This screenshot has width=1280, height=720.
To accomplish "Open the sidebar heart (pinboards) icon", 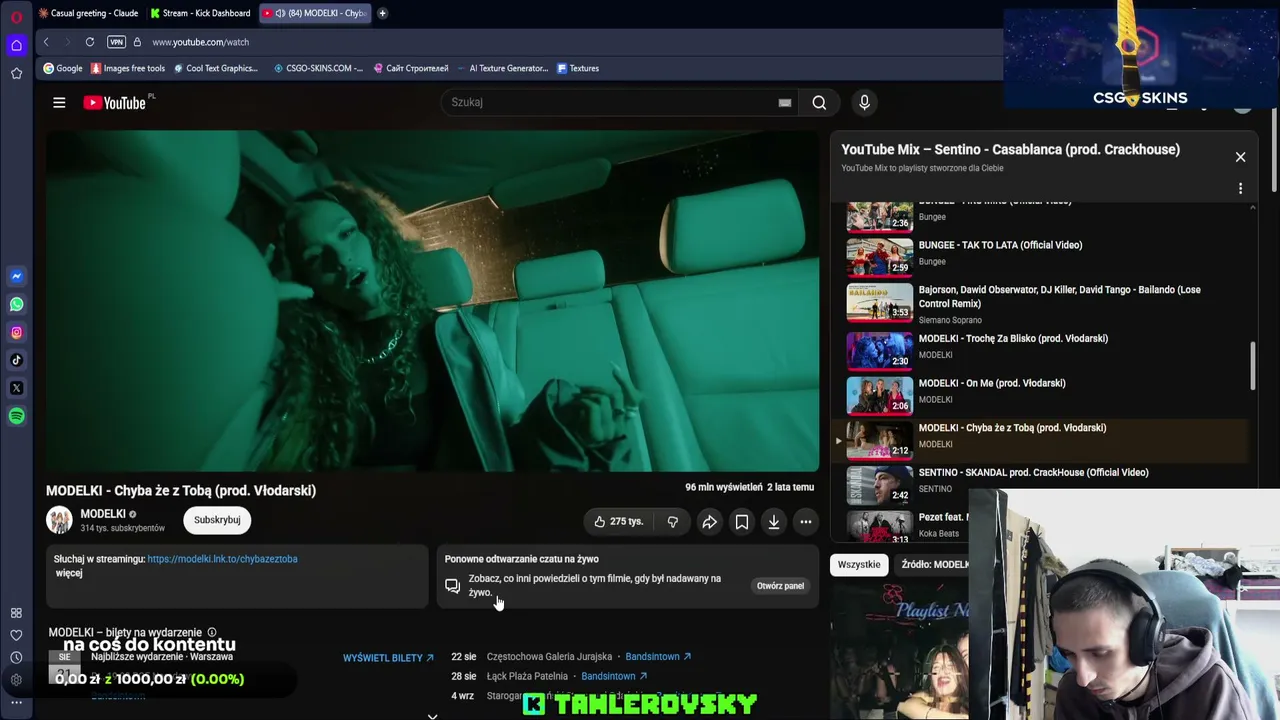I will pos(16,635).
